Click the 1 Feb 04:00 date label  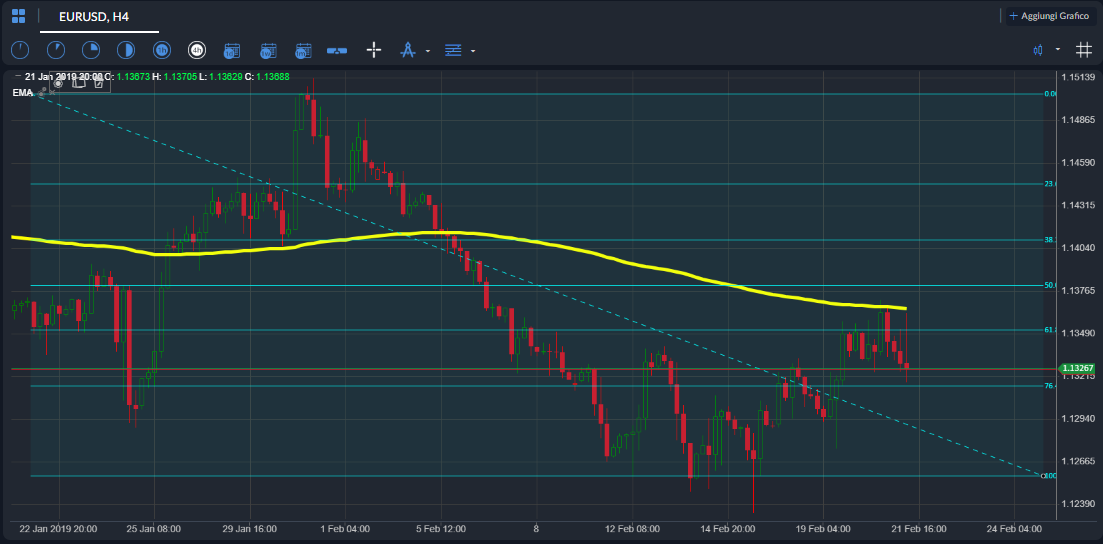(x=345, y=529)
